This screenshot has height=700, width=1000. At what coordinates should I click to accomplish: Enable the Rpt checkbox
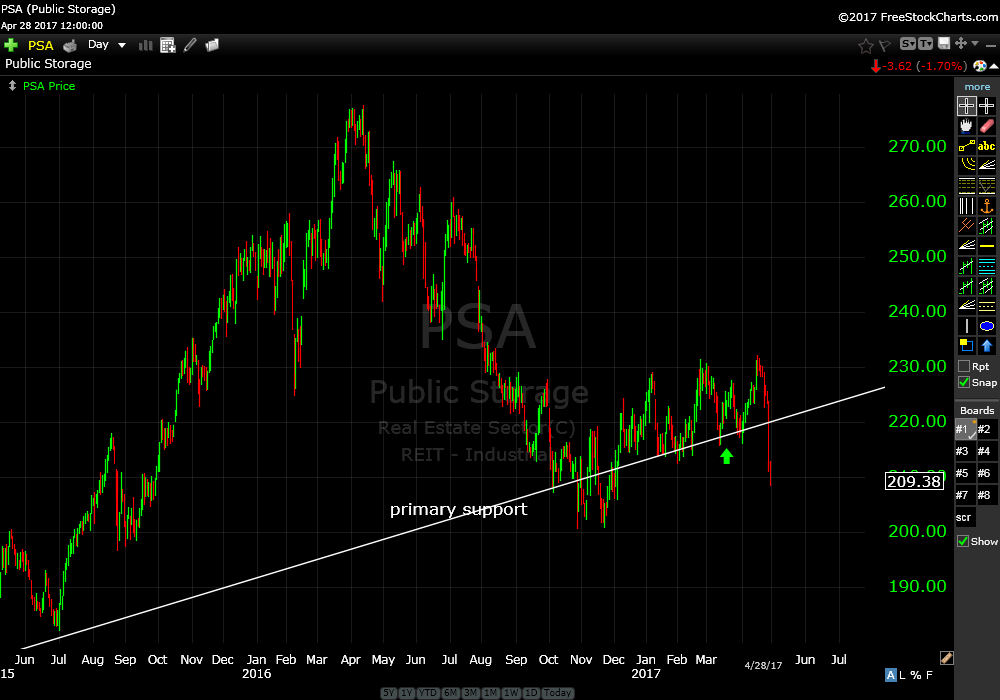click(964, 367)
